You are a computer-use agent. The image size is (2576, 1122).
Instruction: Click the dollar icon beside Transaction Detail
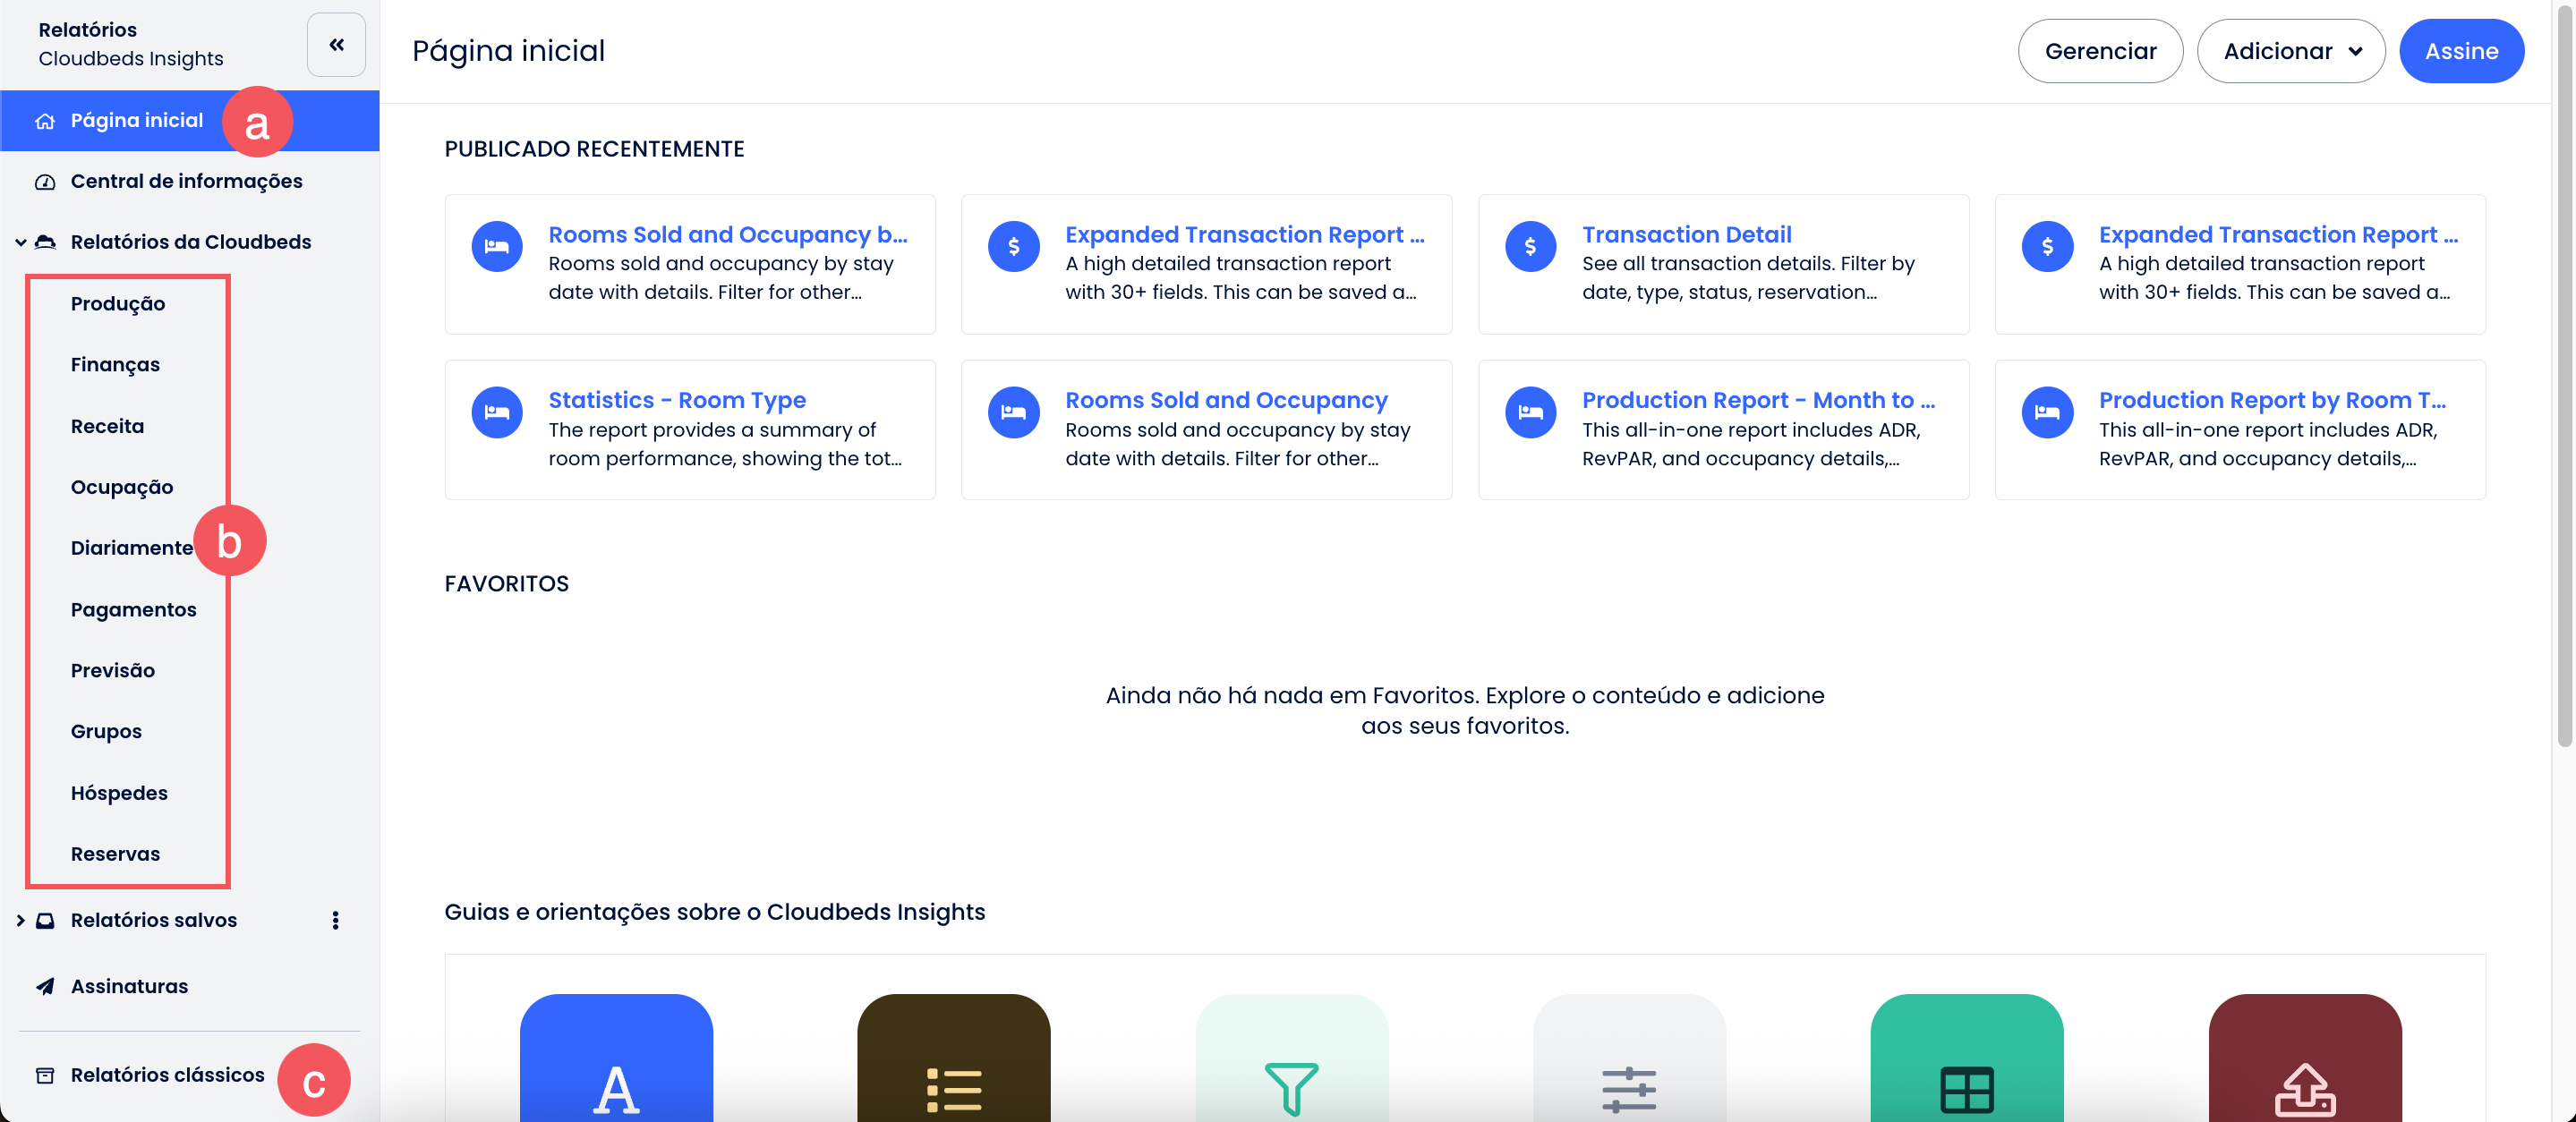(x=1530, y=246)
